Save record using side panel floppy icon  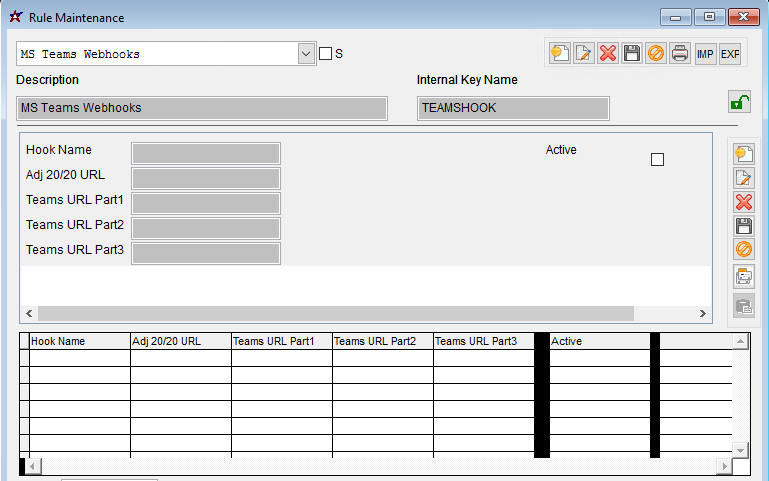coord(744,226)
